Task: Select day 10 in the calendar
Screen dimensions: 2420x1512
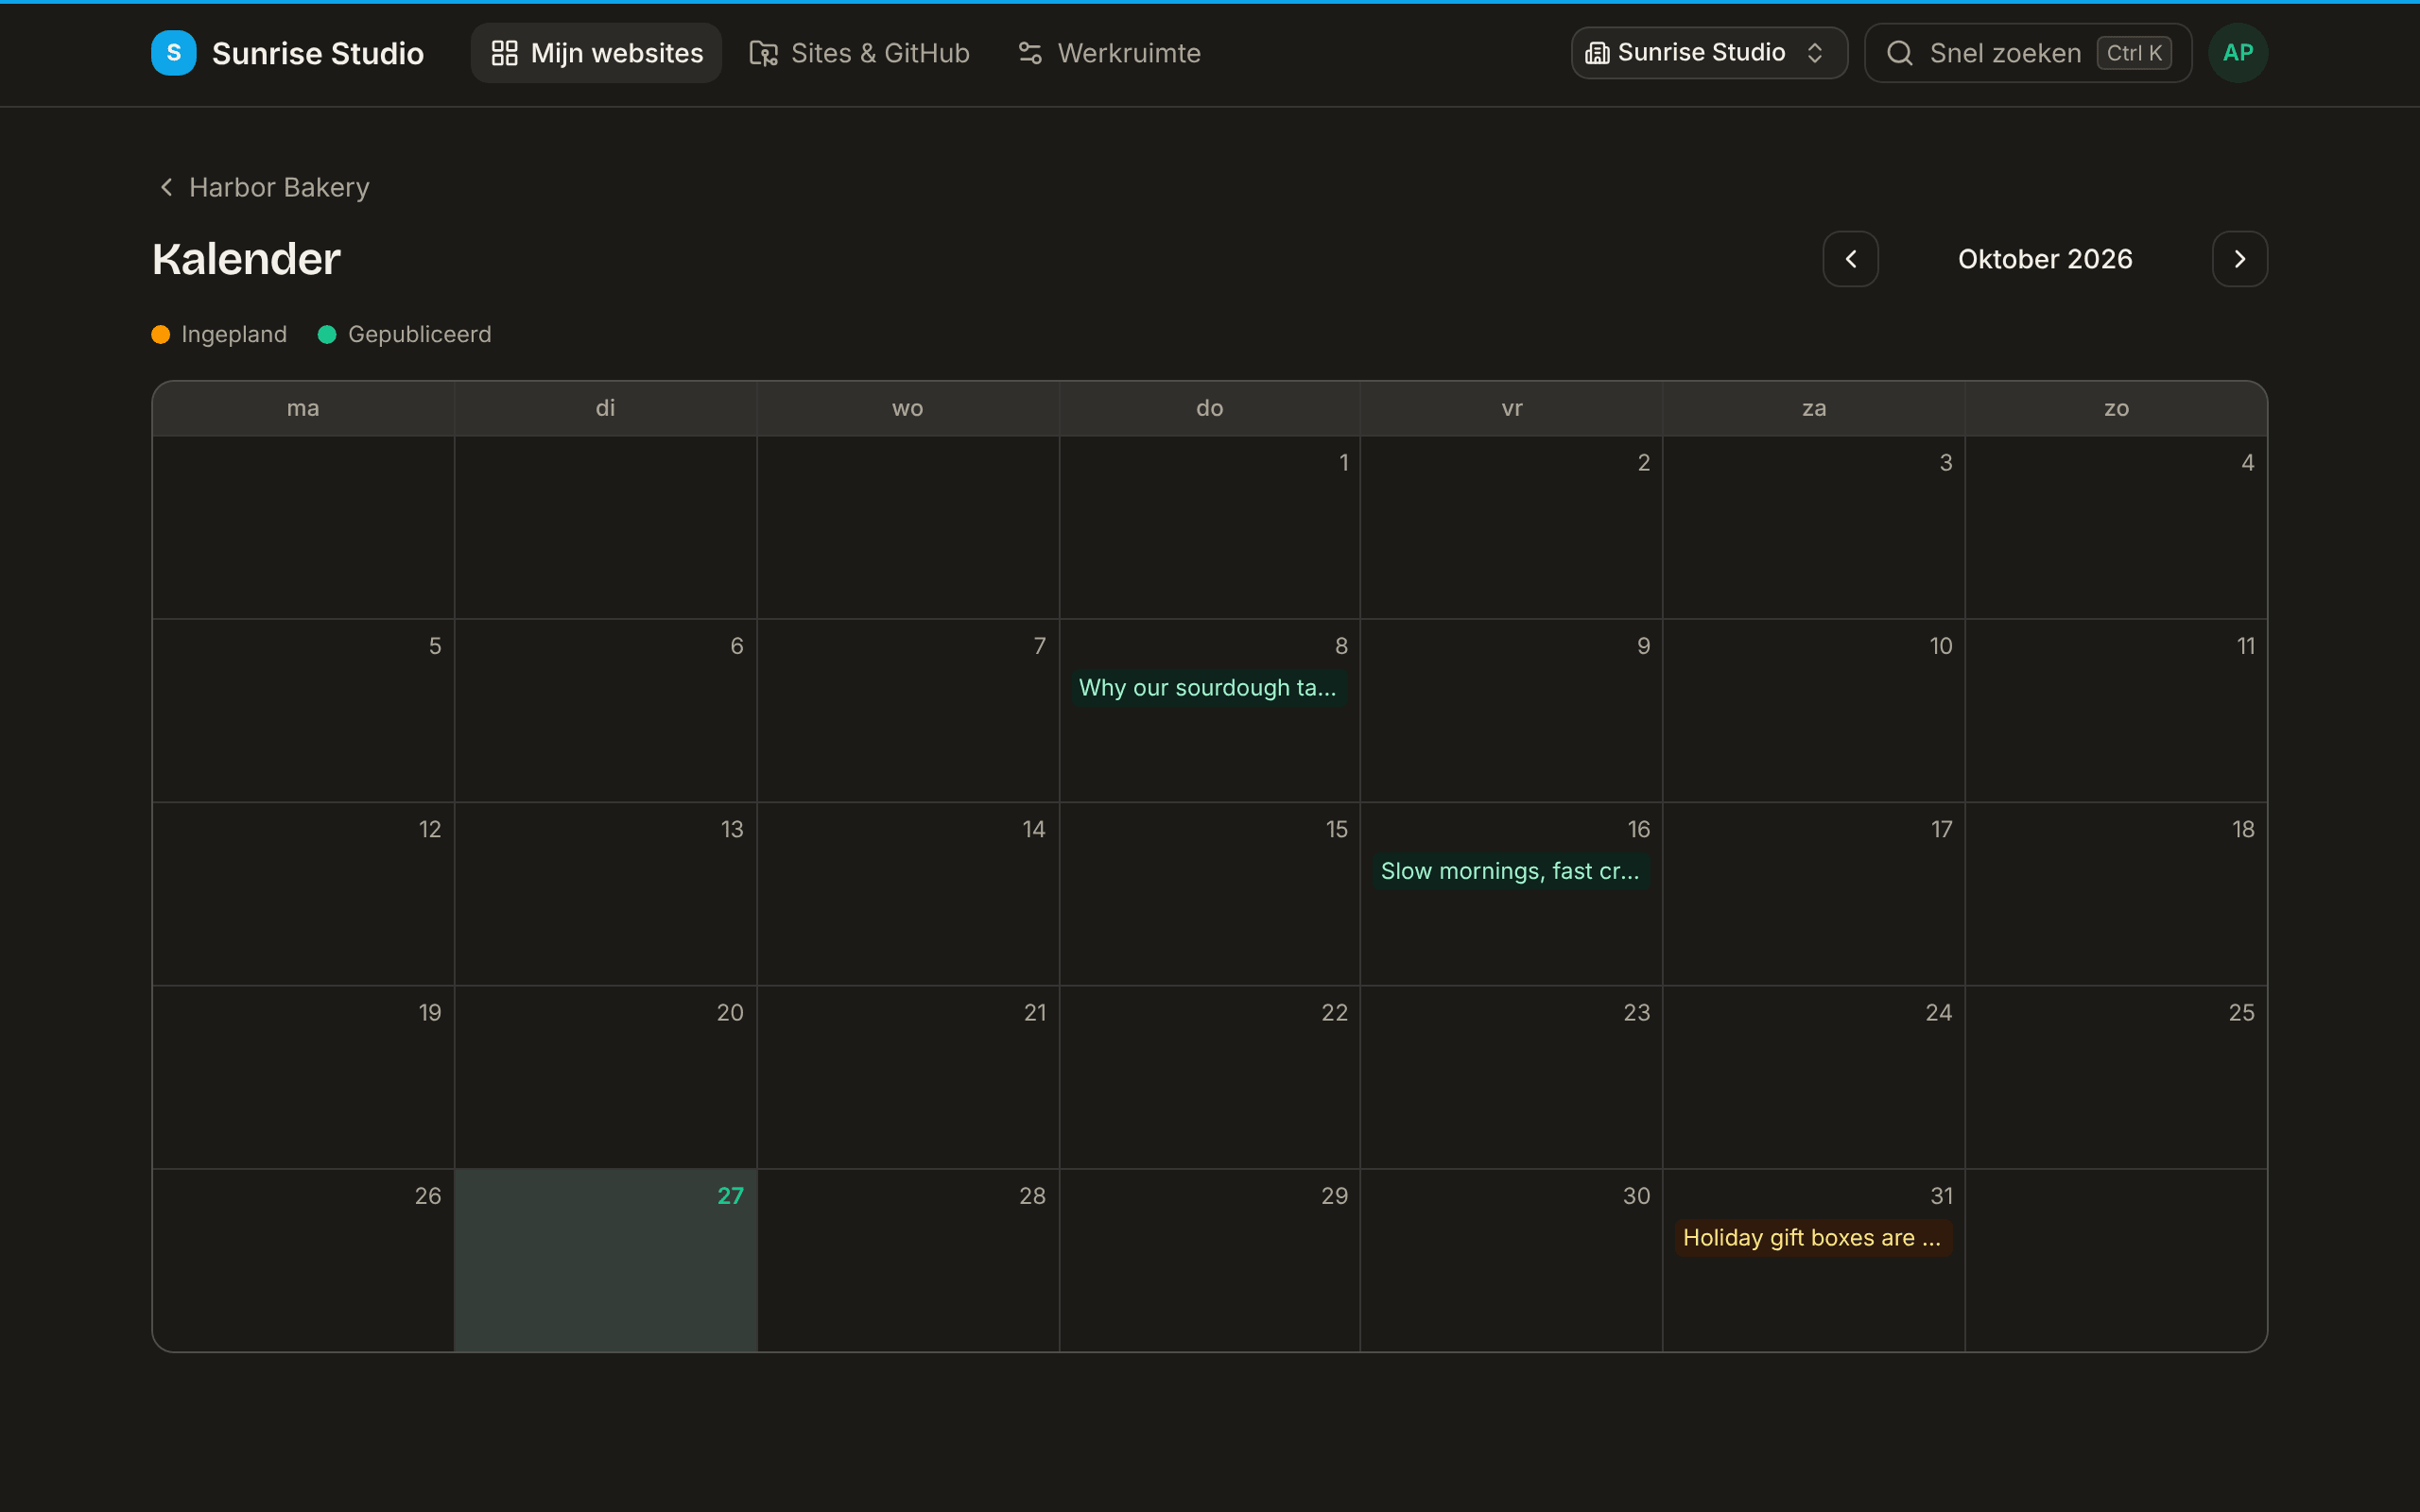Action: click(x=1813, y=710)
